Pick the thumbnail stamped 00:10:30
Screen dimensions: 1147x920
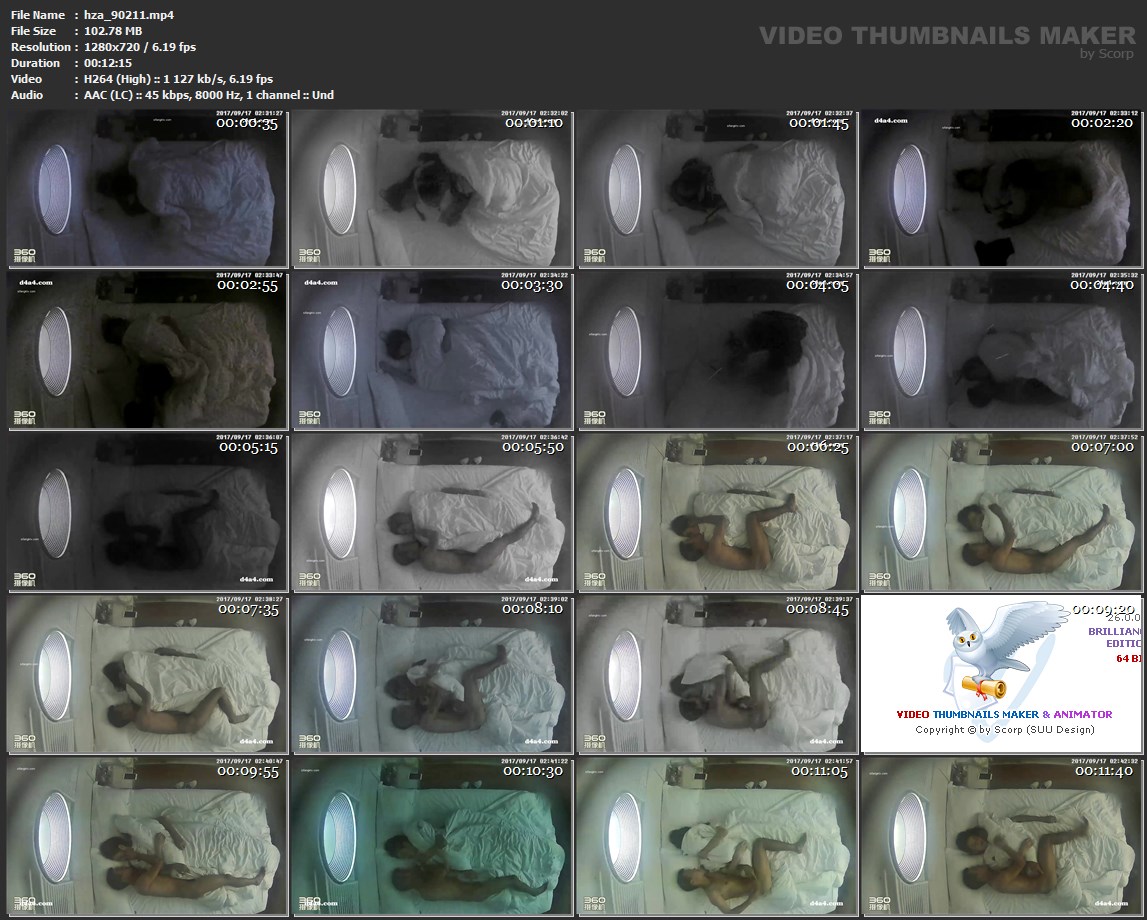point(432,835)
